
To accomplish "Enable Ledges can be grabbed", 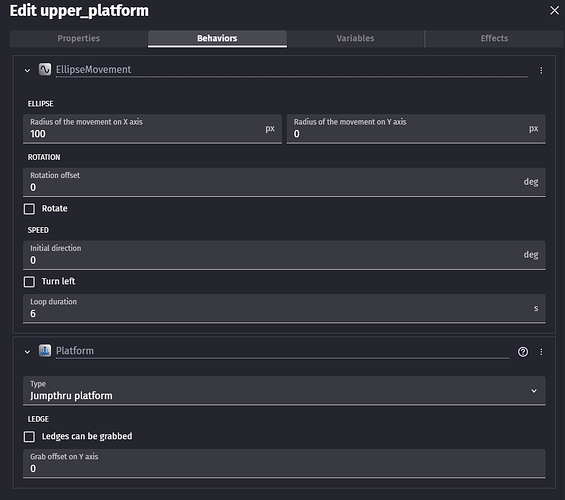I will (x=29, y=437).
